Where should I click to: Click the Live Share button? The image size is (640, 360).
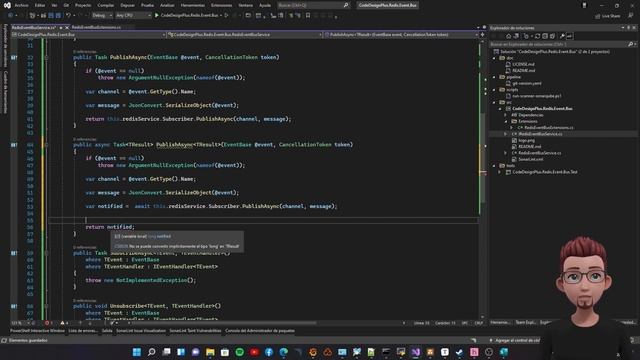point(608,16)
